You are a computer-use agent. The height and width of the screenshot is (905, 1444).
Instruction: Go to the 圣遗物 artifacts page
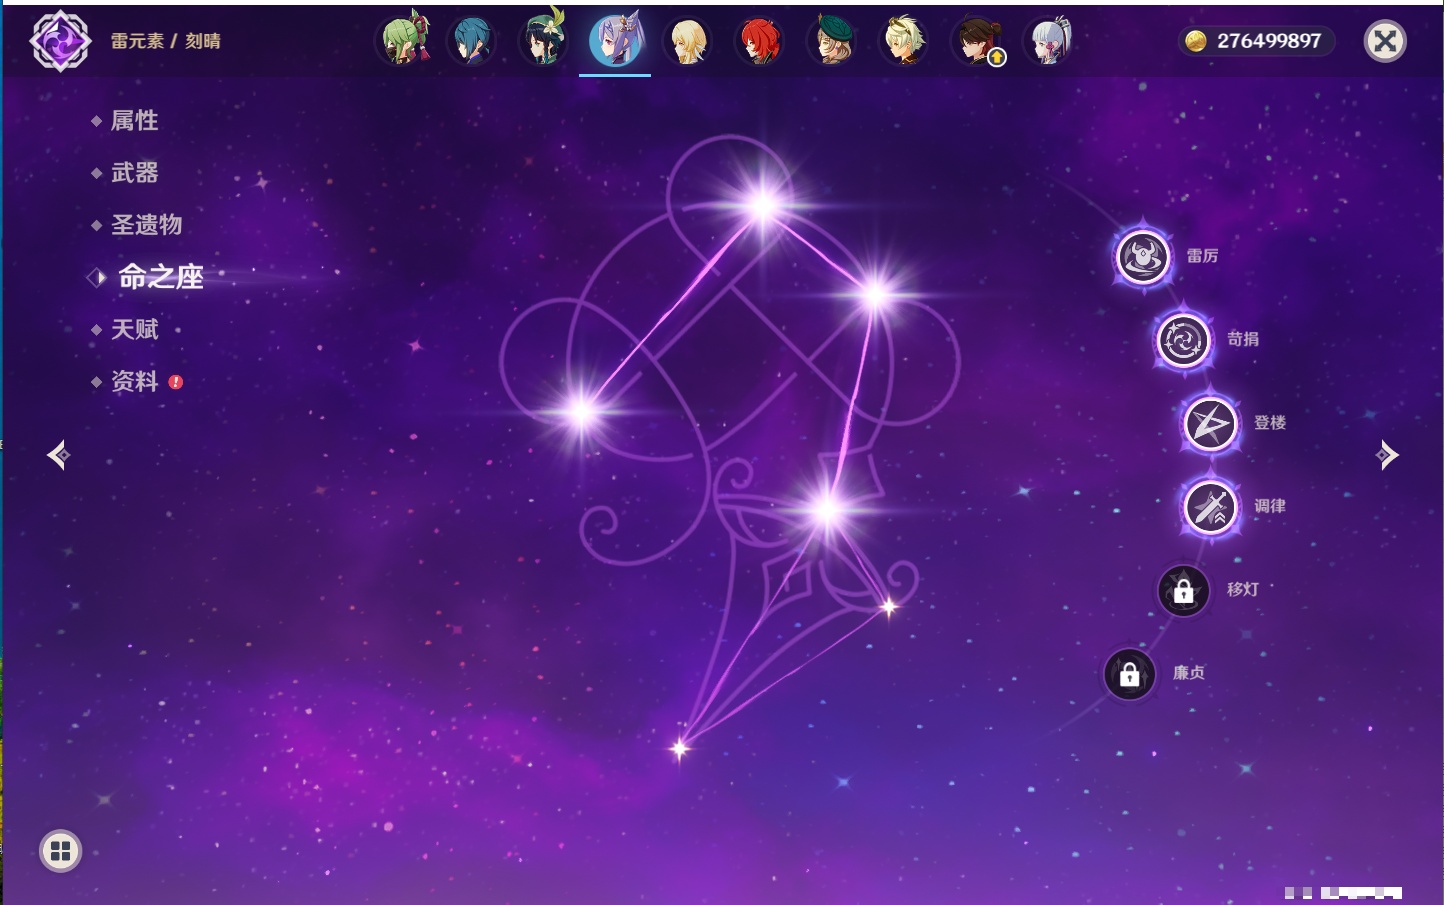click(x=146, y=225)
